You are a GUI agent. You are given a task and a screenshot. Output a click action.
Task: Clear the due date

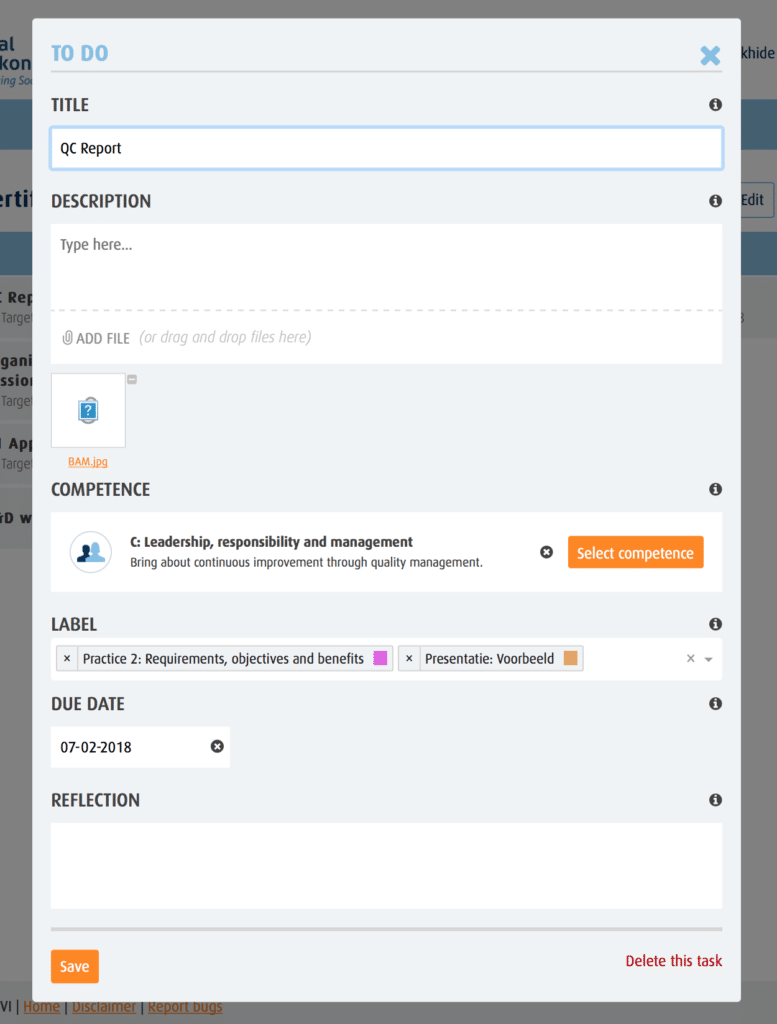click(216, 746)
